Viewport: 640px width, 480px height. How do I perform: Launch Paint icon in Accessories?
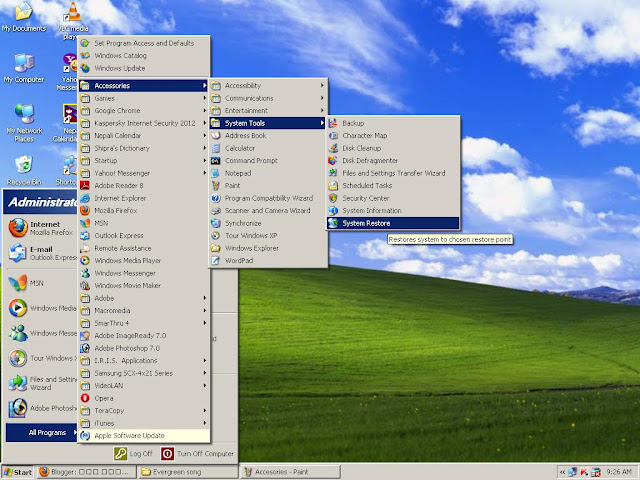tap(216, 186)
